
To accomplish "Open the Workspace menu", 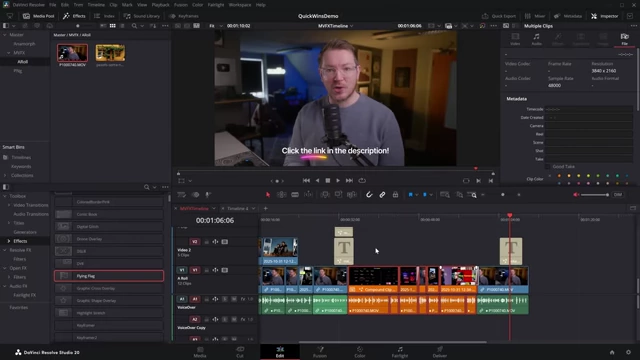I will click(x=240, y=5).
